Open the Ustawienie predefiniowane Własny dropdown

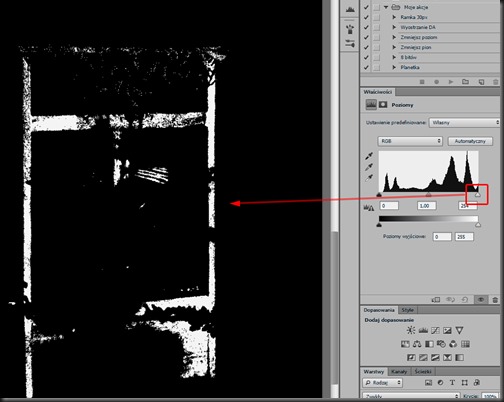464,123
